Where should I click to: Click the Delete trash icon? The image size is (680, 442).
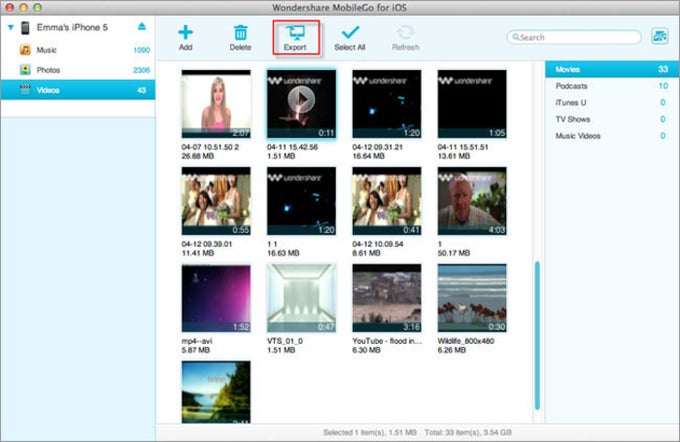point(240,33)
